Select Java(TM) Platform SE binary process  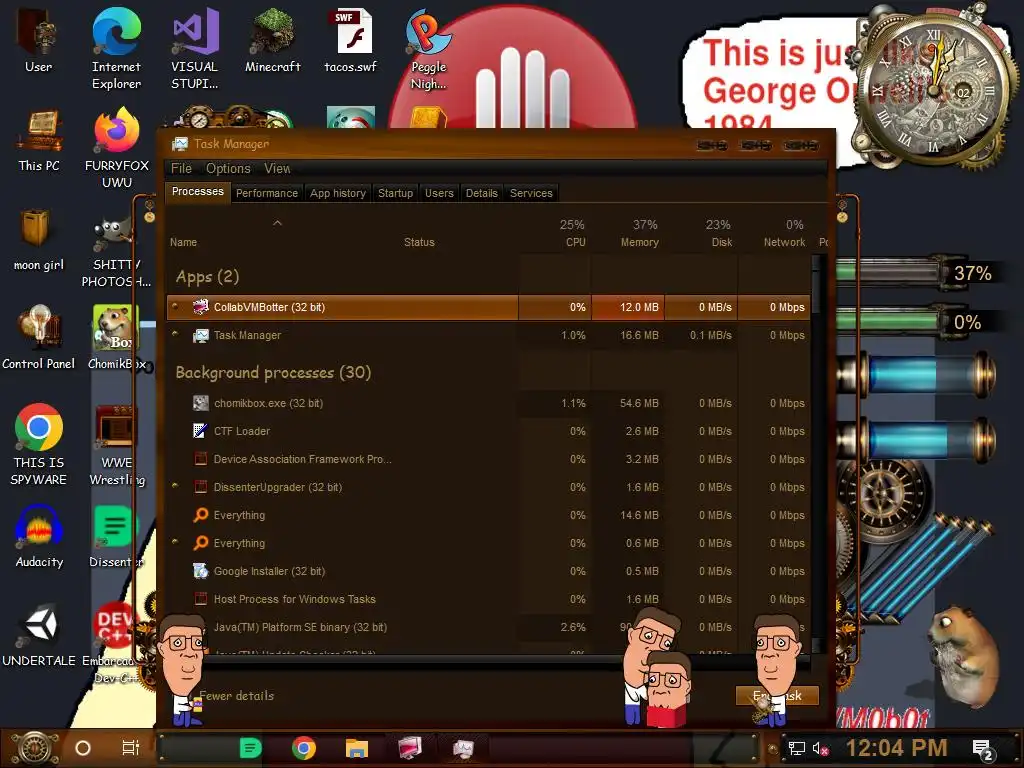(487, 628)
